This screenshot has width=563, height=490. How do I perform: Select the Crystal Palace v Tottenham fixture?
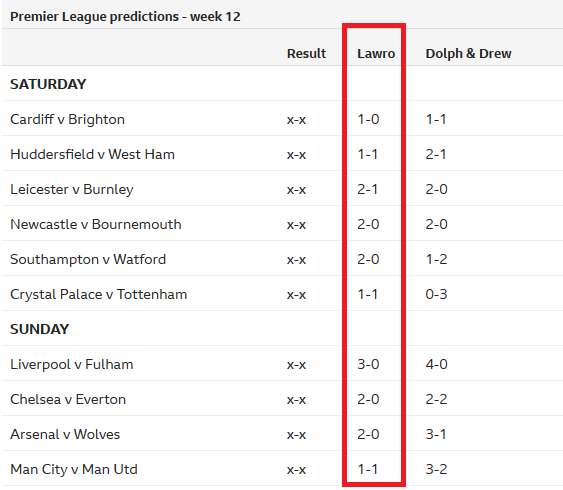(x=99, y=294)
